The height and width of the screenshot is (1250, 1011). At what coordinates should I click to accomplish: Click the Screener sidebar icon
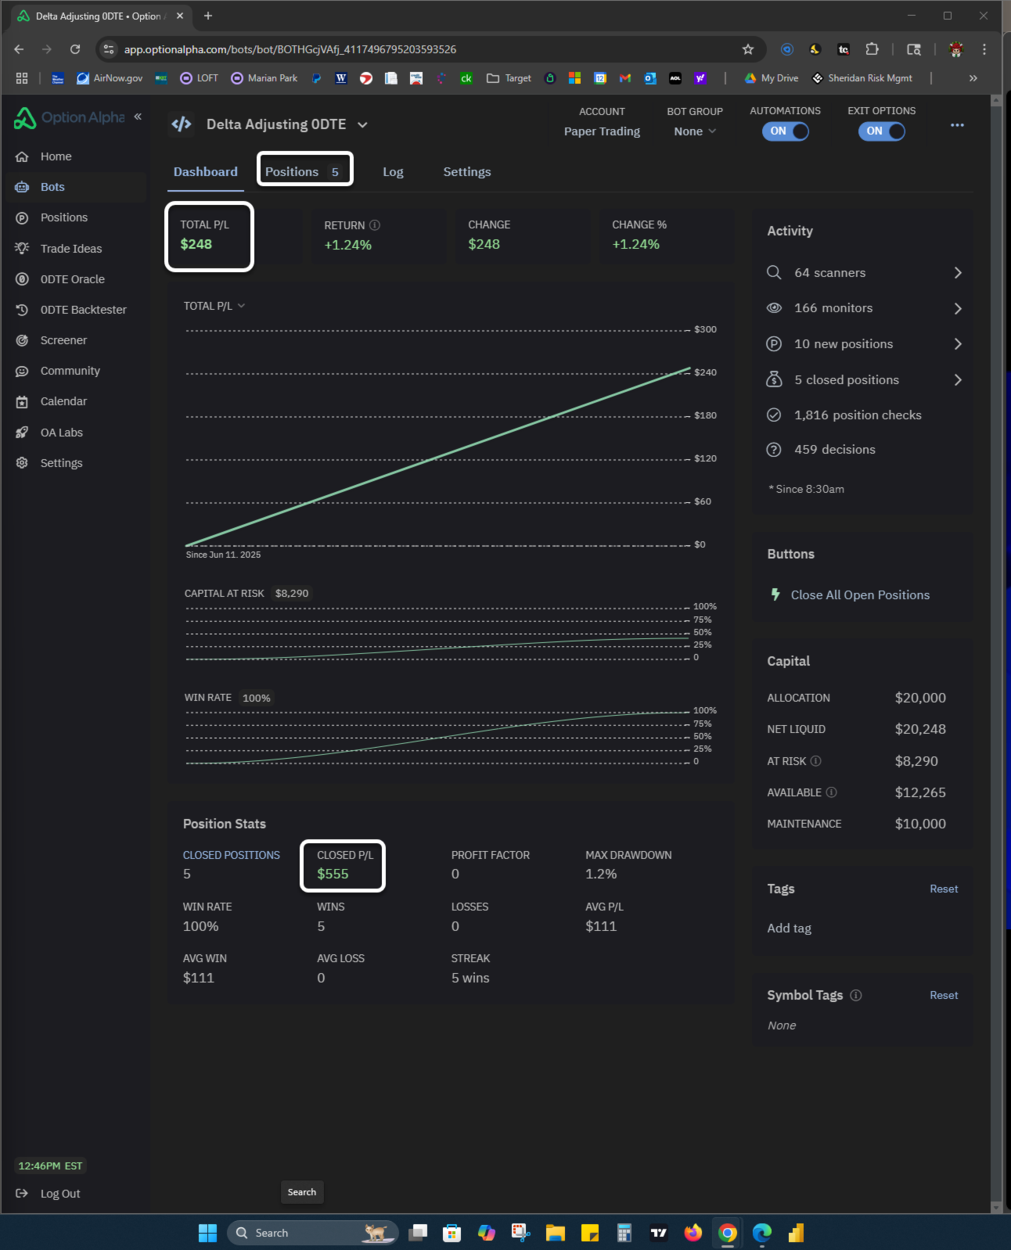pos(21,340)
